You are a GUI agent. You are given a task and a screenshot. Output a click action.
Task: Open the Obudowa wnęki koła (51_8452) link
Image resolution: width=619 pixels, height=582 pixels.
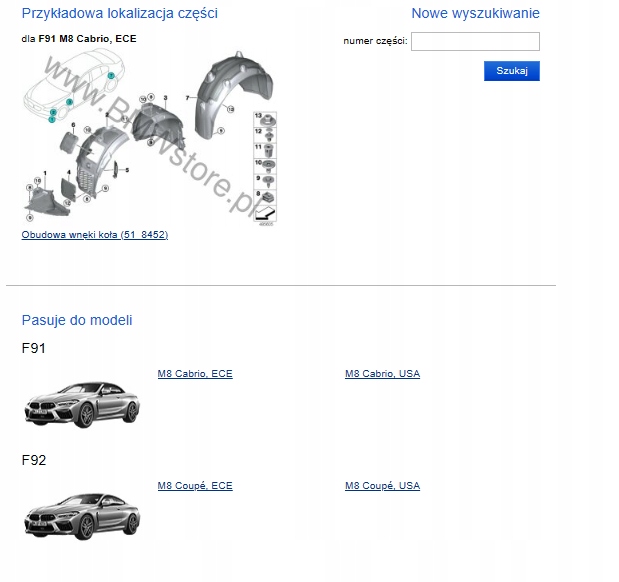click(x=95, y=235)
